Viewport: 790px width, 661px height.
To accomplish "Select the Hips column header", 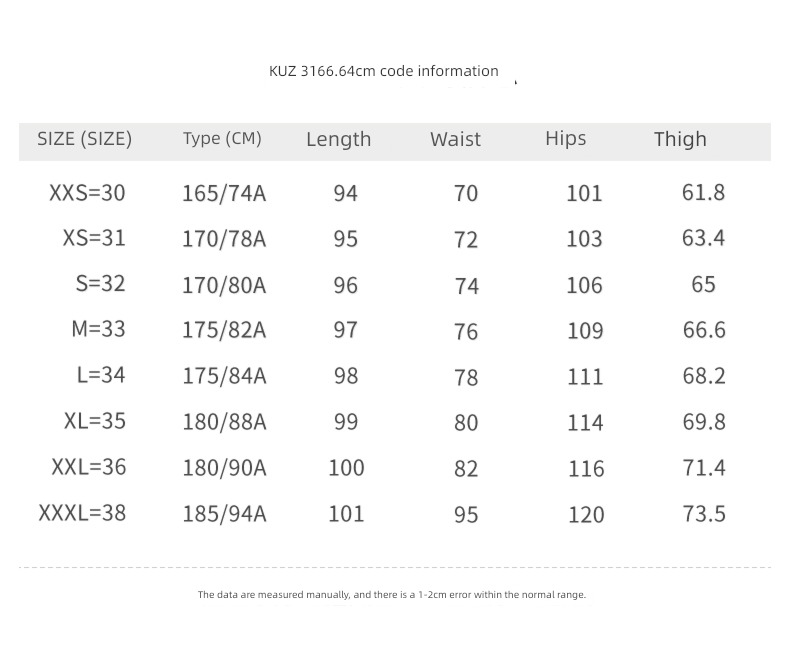I will [x=565, y=138].
